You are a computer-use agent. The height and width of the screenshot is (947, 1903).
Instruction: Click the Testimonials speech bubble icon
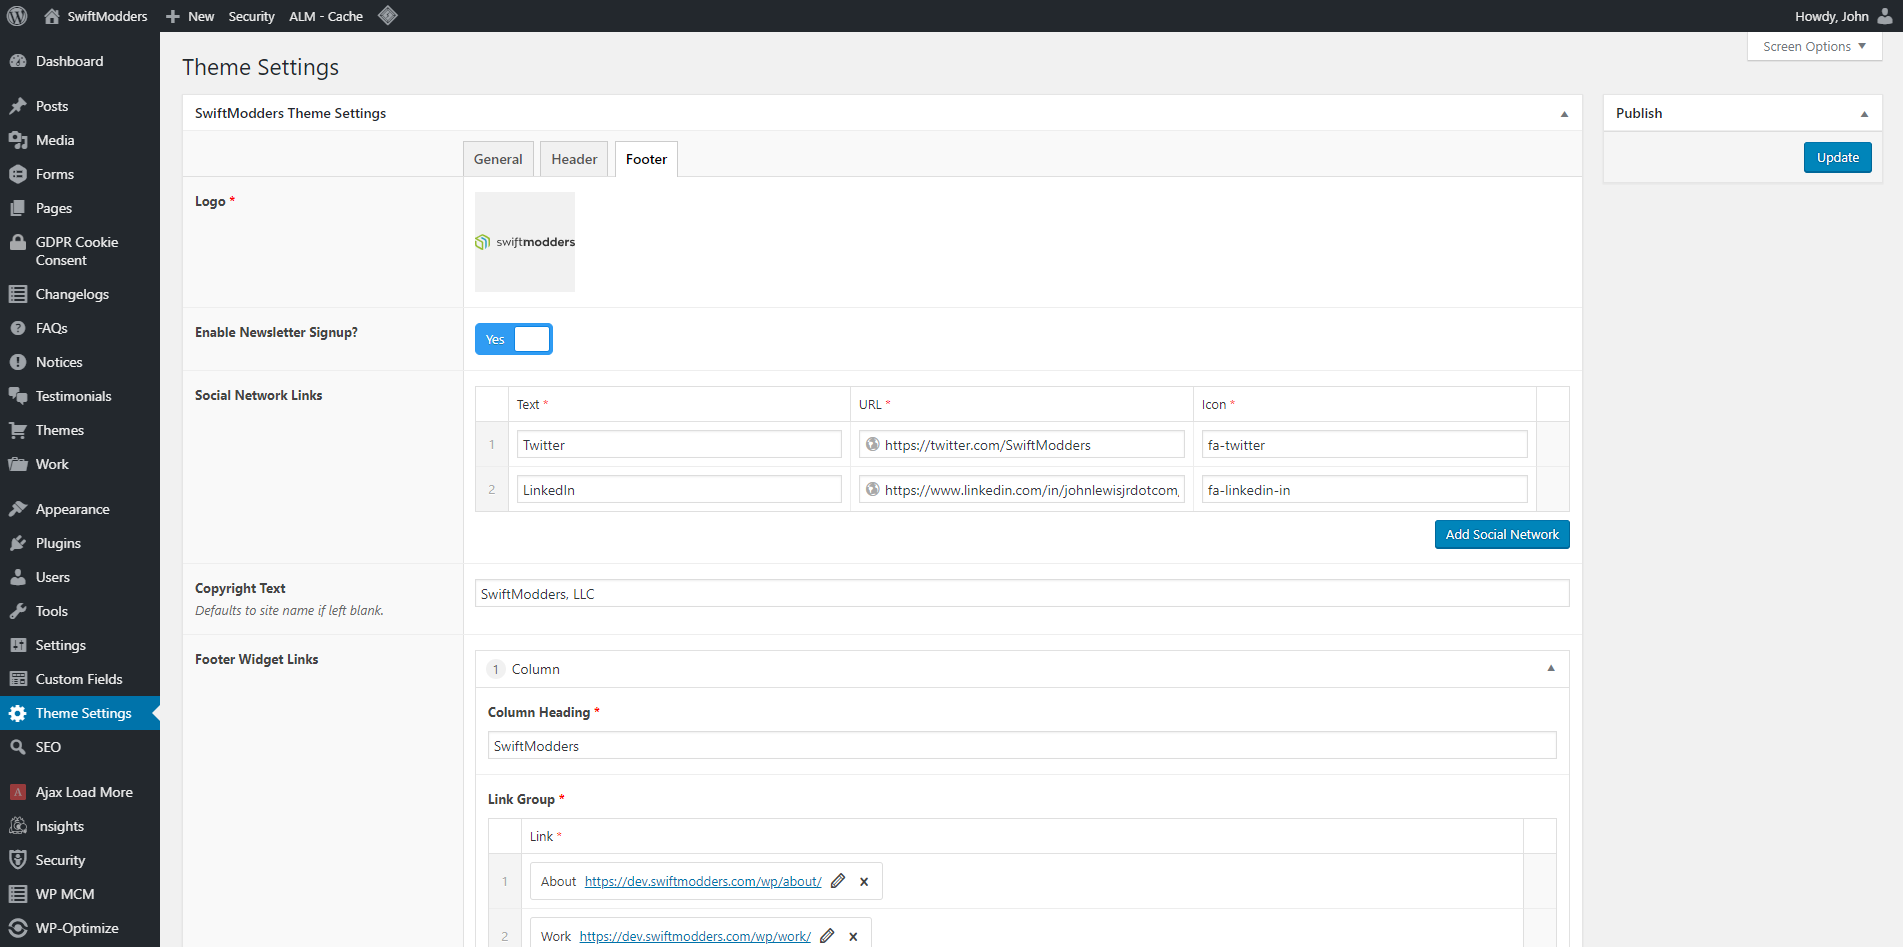point(18,396)
